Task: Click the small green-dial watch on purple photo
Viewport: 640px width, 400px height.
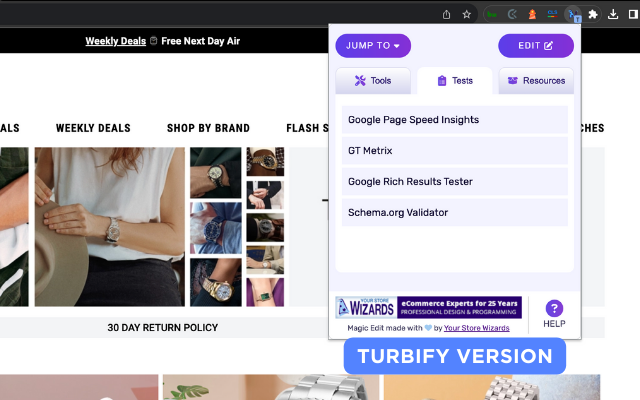Action: click(x=265, y=292)
